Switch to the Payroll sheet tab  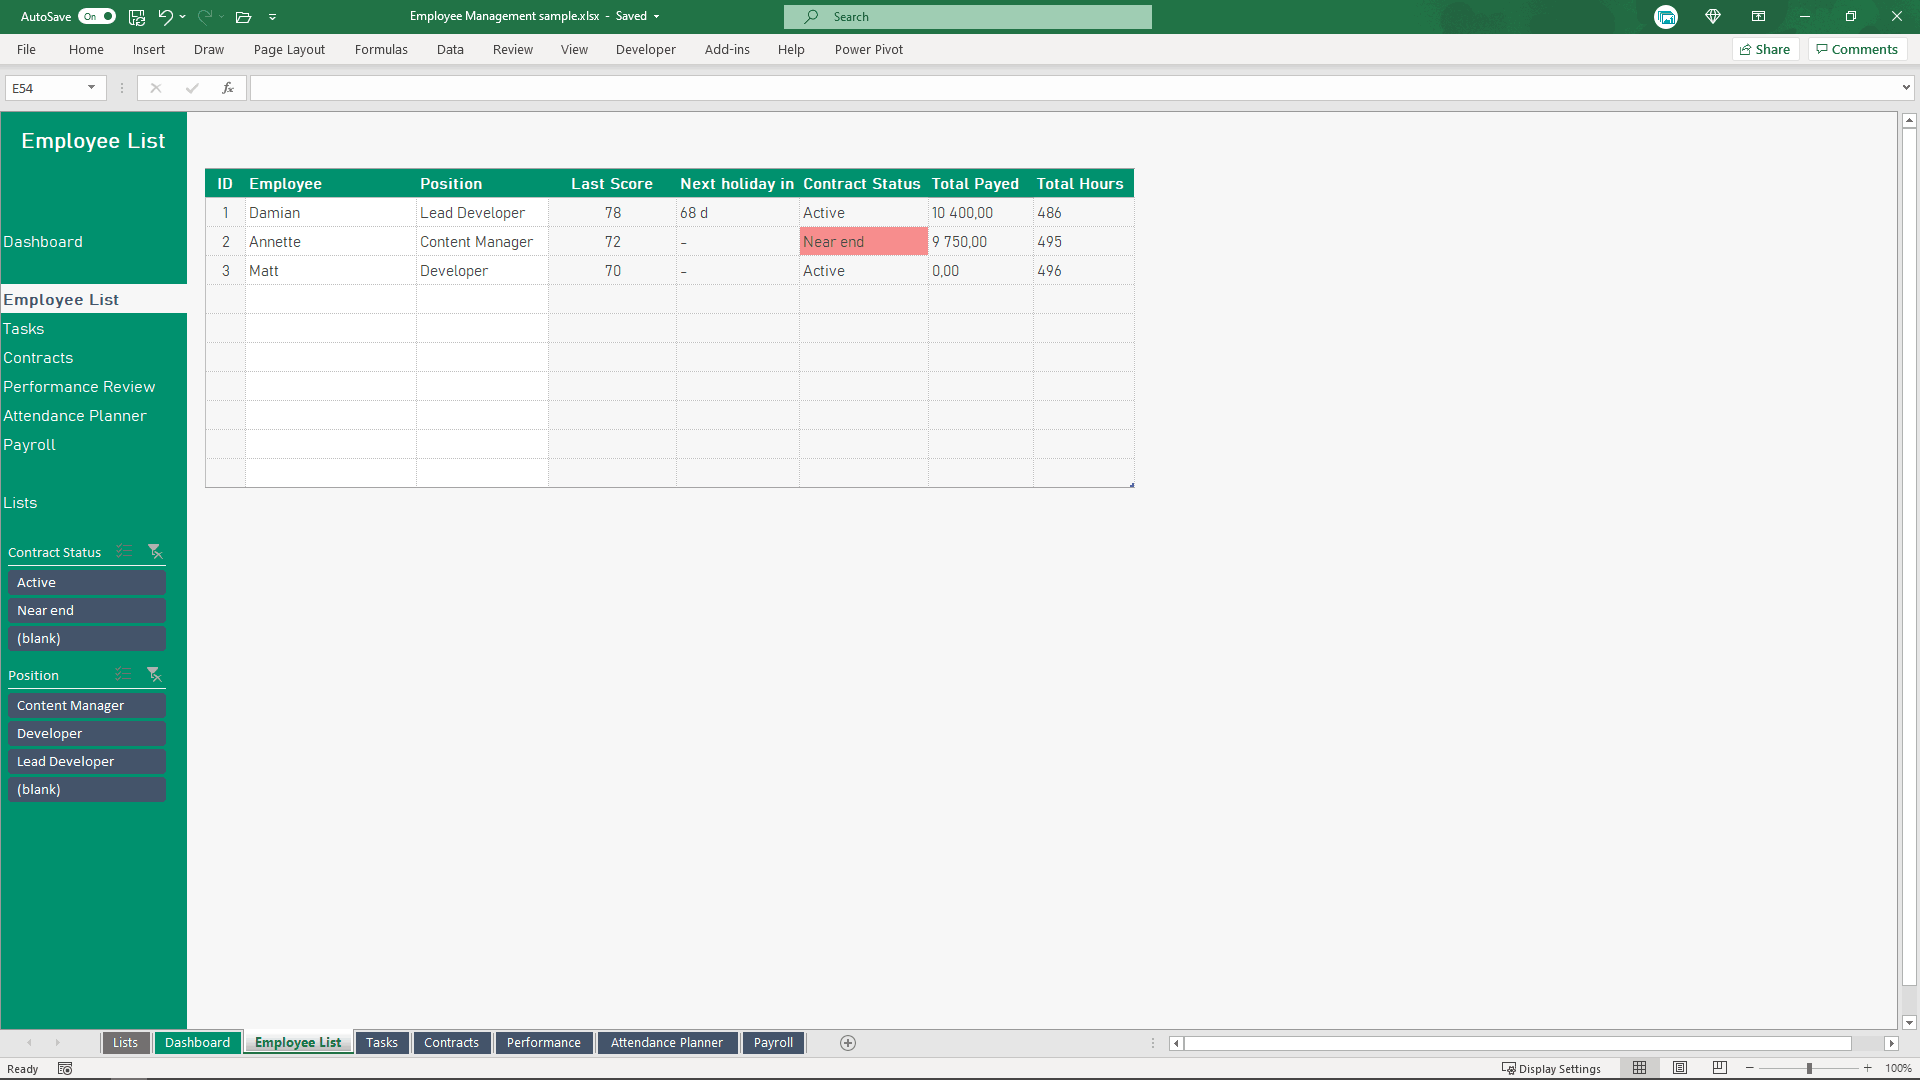tap(773, 1042)
